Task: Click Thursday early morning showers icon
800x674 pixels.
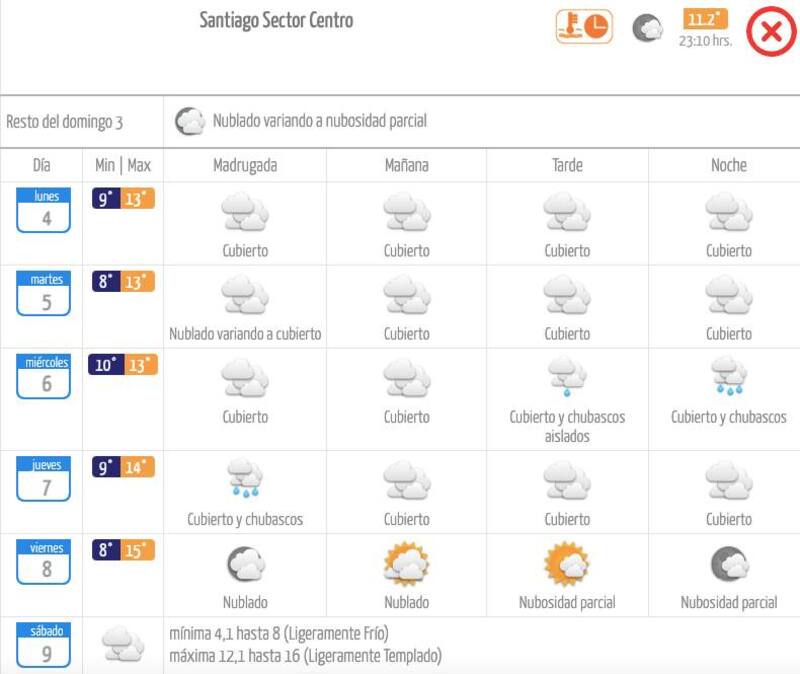Action: (245, 480)
